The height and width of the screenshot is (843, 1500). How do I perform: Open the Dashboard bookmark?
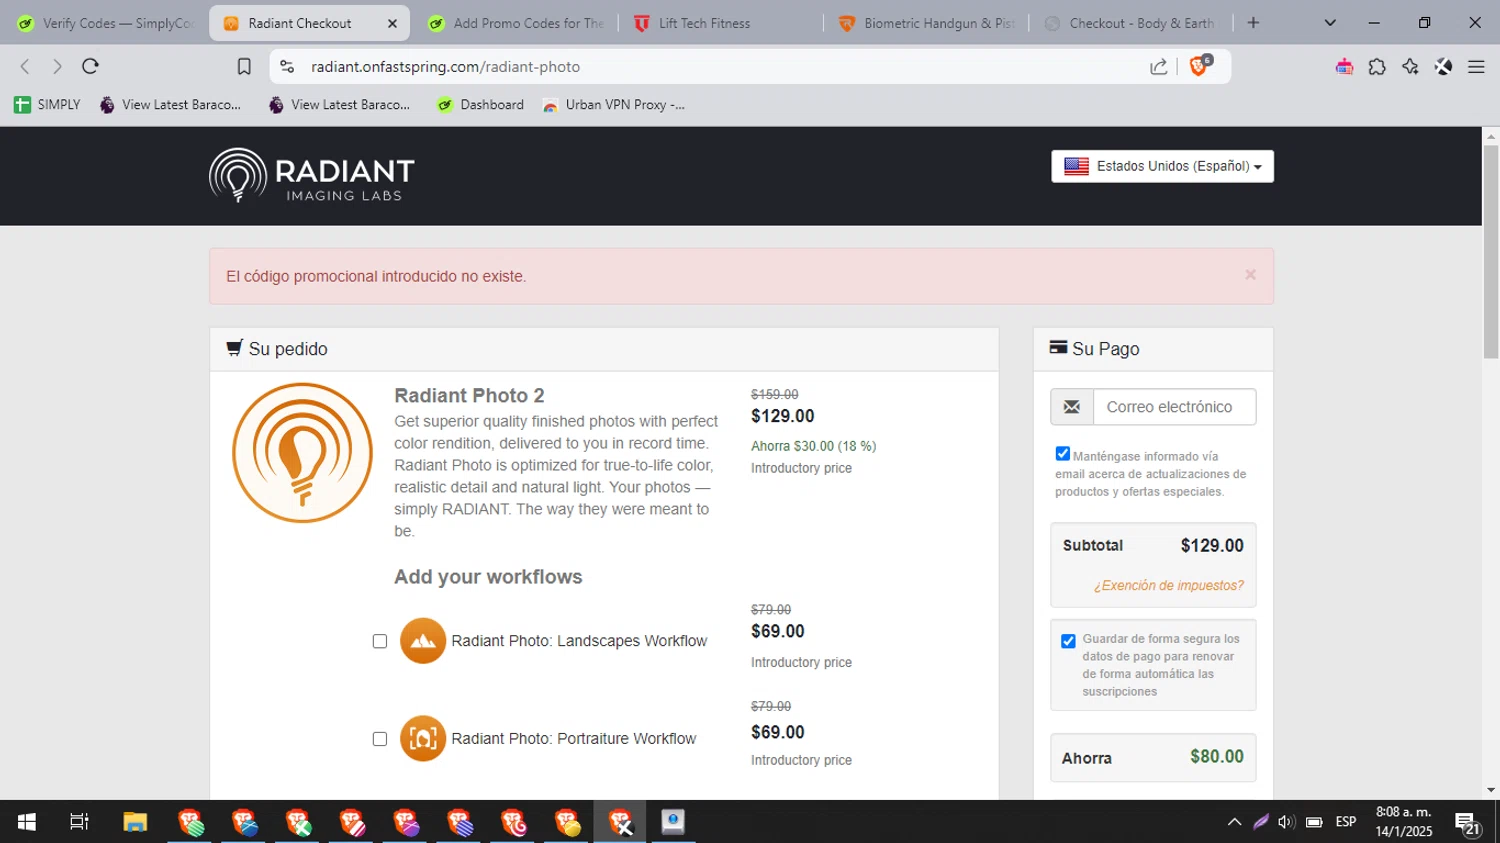pos(480,105)
